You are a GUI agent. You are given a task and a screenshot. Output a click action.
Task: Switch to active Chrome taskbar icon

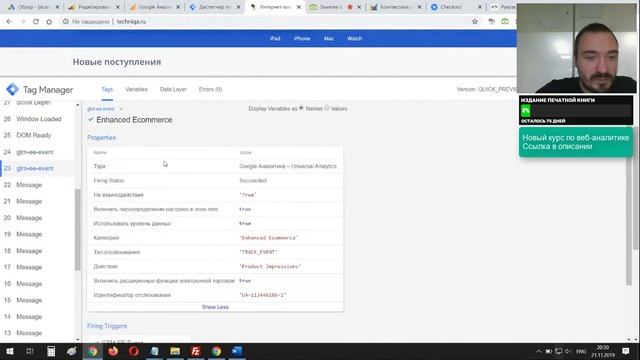pyautogui.click(x=93, y=351)
